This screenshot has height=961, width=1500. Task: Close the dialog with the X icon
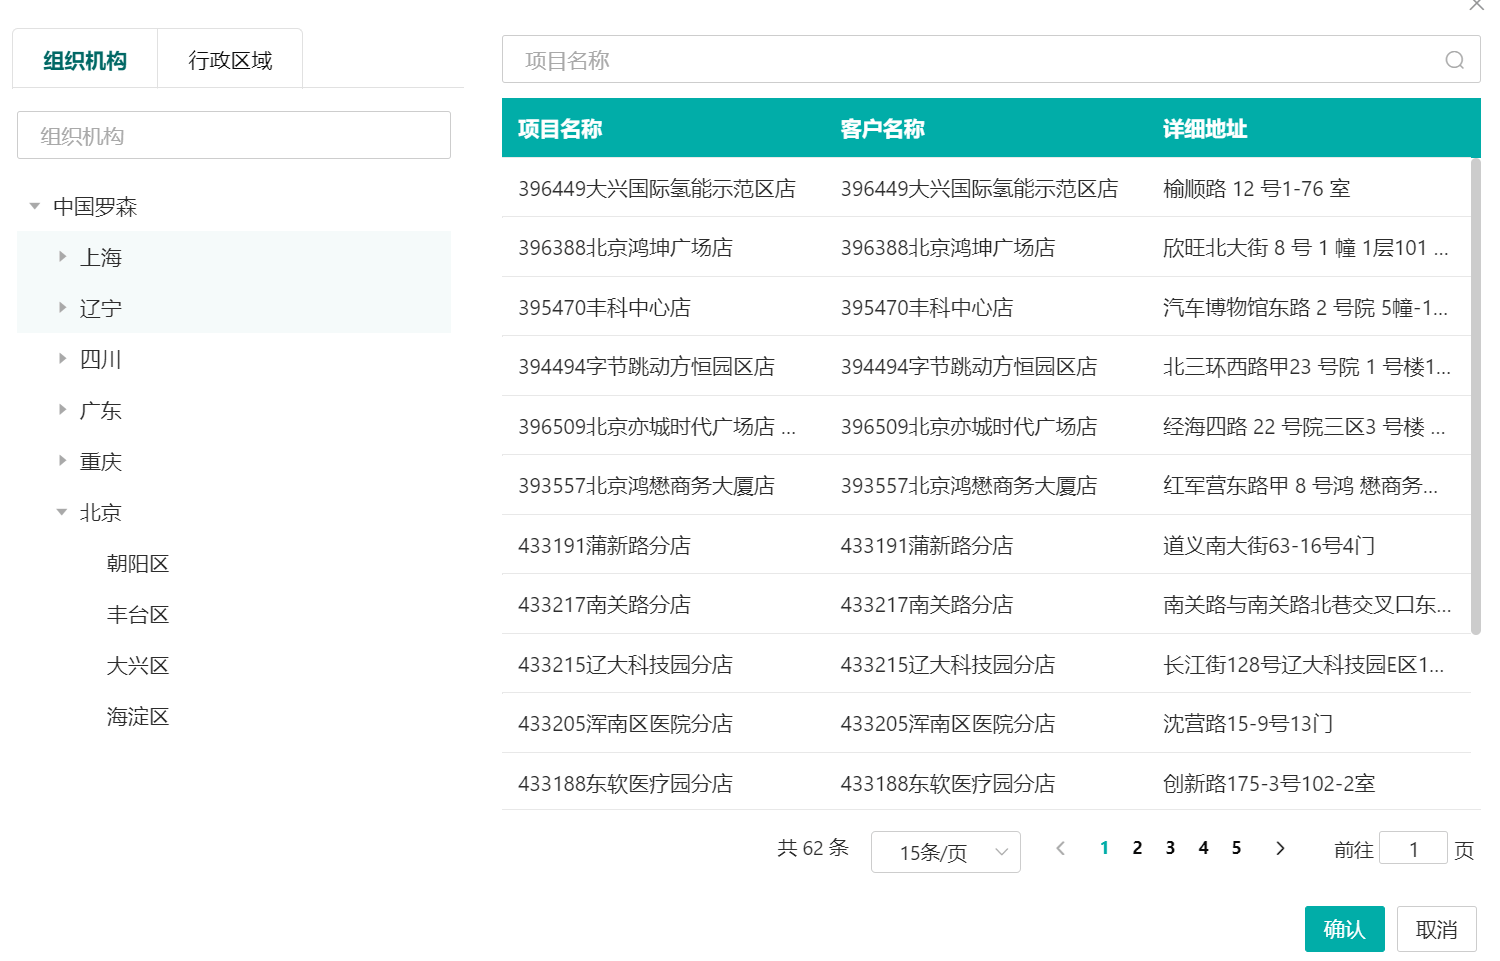coord(1476,5)
